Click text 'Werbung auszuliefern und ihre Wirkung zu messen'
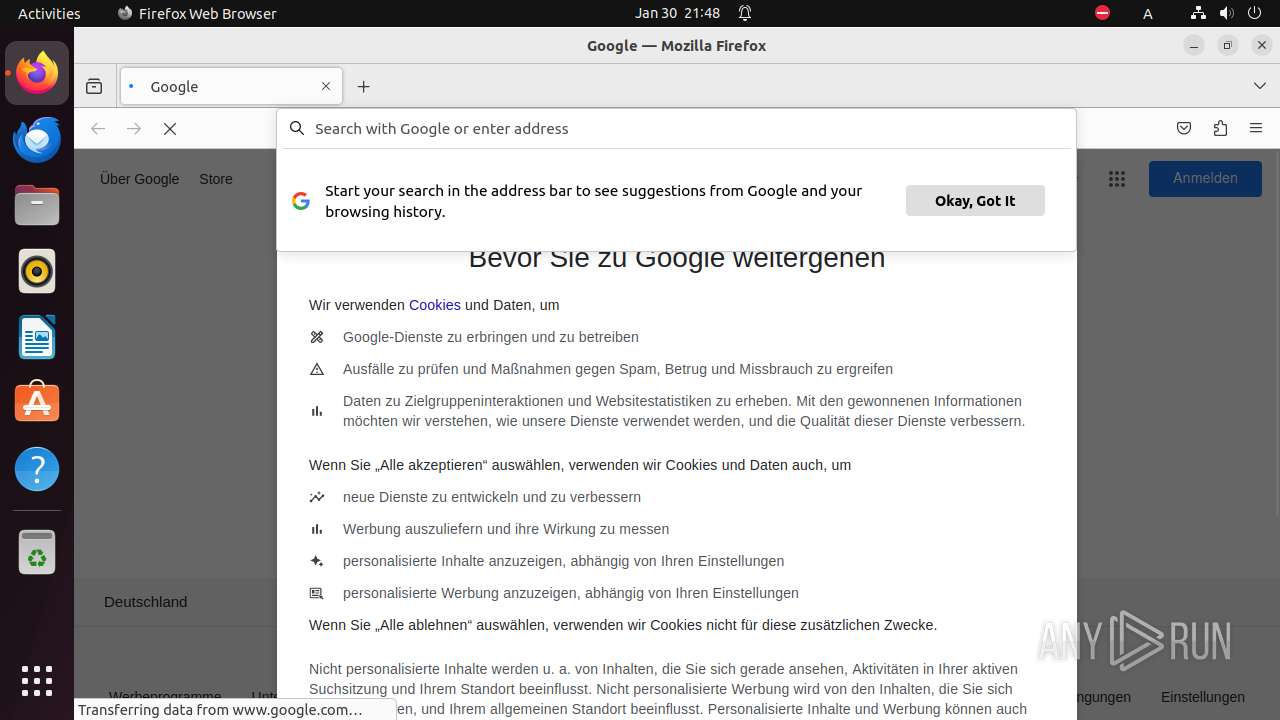 (x=506, y=529)
